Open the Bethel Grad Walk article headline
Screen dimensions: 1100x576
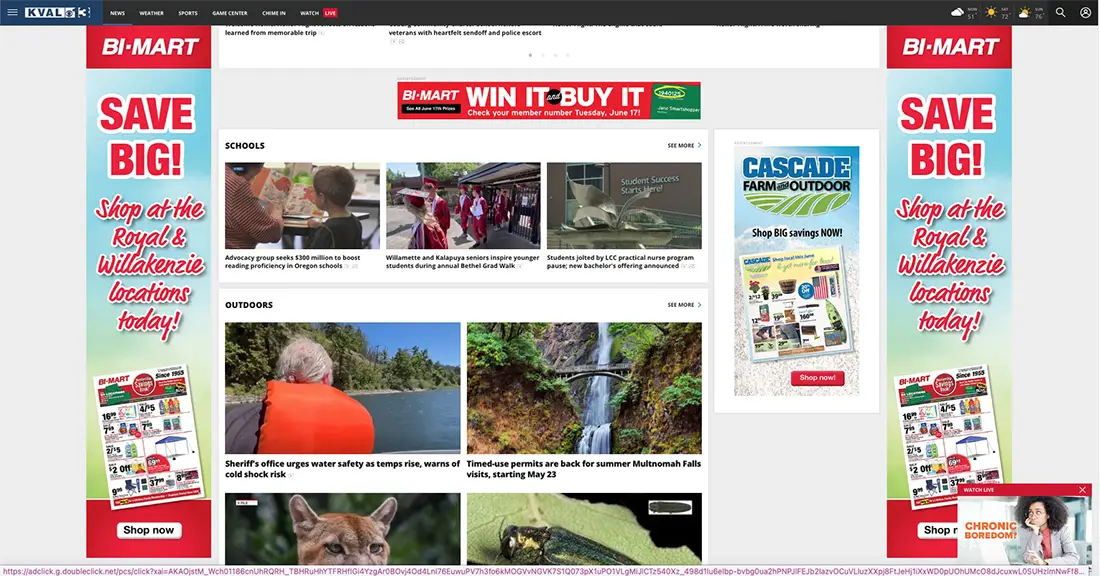pyautogui.click(x=462, y=262)
